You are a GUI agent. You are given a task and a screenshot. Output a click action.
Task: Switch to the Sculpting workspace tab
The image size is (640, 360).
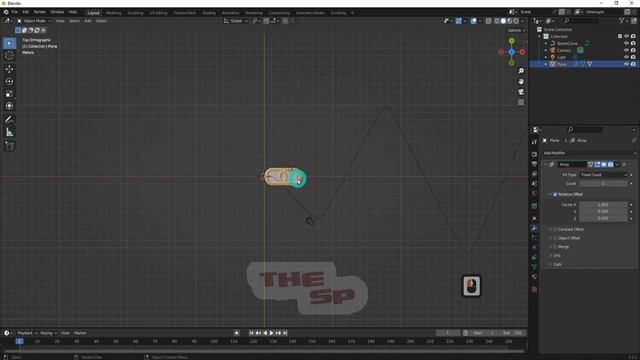coord(136,13)
